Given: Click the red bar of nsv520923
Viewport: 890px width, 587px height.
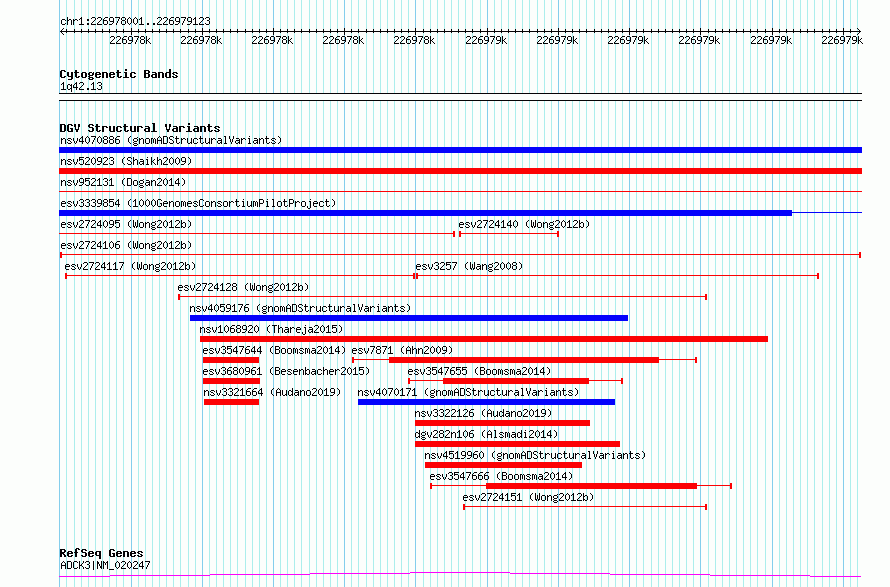Looking at the screenshot, I should point(460,171).
